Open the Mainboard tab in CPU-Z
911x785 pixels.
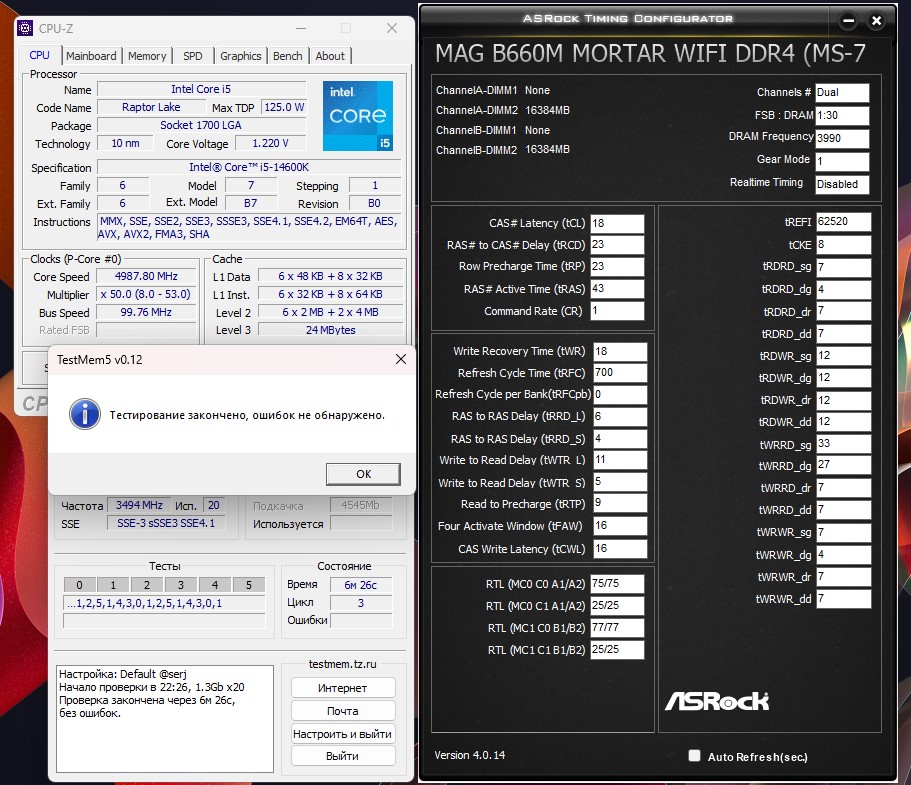(x=91, y=56)
